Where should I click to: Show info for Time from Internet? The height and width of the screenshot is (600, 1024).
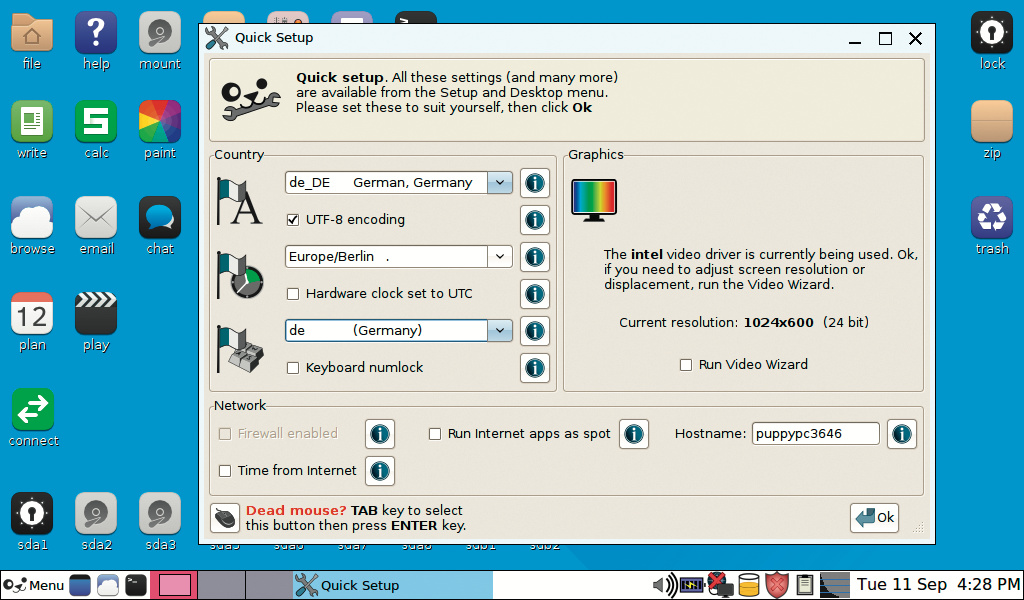379,471
